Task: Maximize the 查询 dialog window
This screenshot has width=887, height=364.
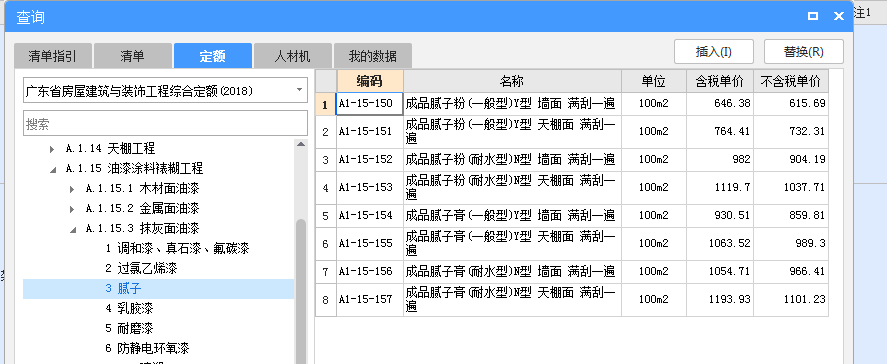Action: pos(813,16)
